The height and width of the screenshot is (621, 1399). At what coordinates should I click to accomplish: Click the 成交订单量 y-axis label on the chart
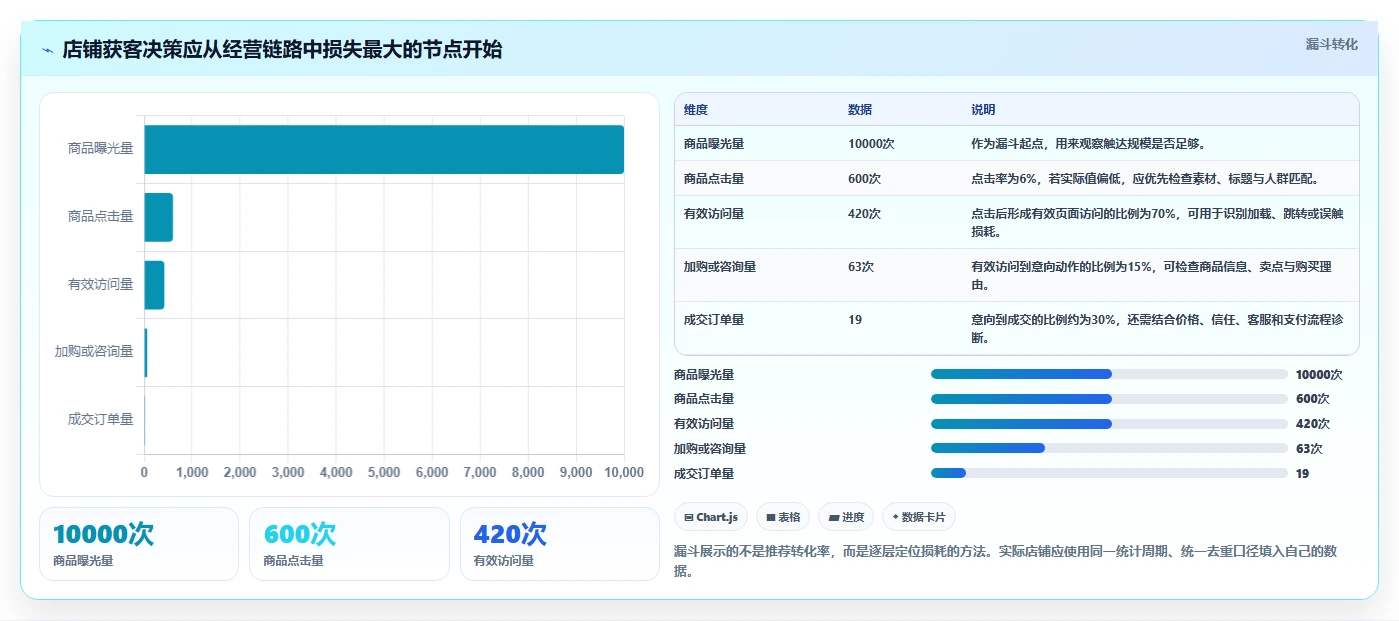(x=100, y=420)
